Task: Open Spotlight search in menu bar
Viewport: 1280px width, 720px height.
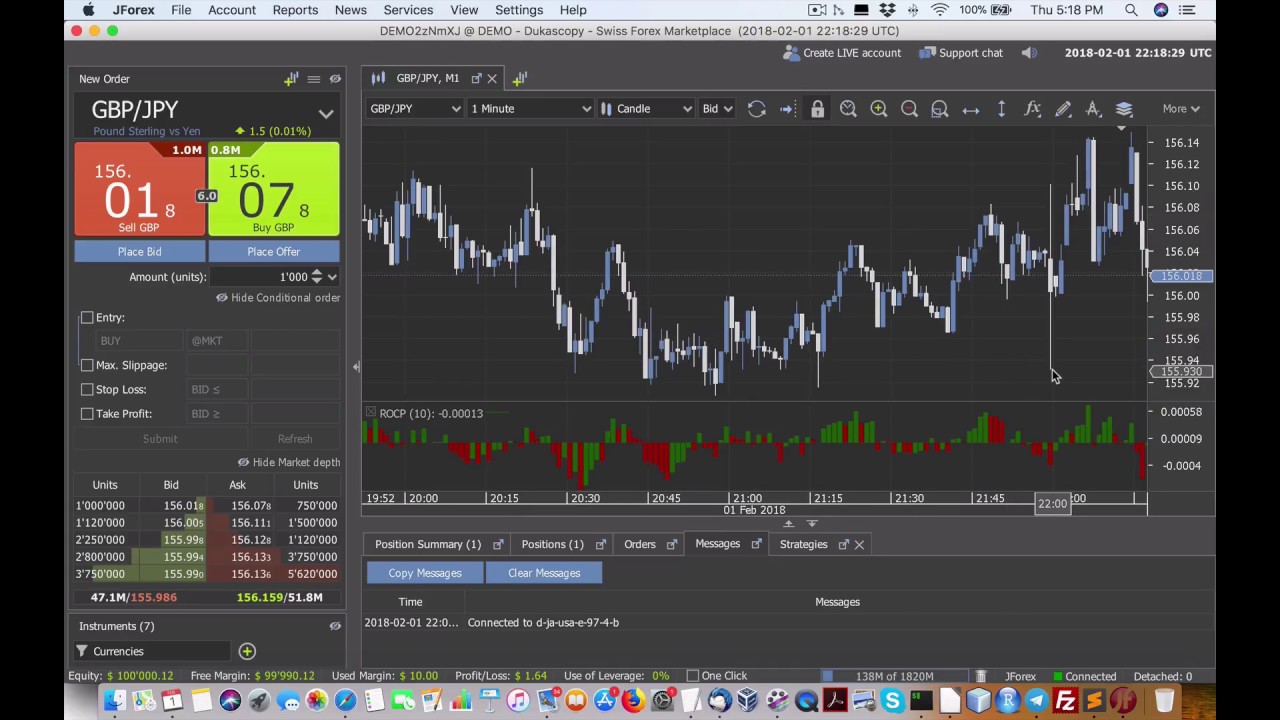Action: 1131,10
